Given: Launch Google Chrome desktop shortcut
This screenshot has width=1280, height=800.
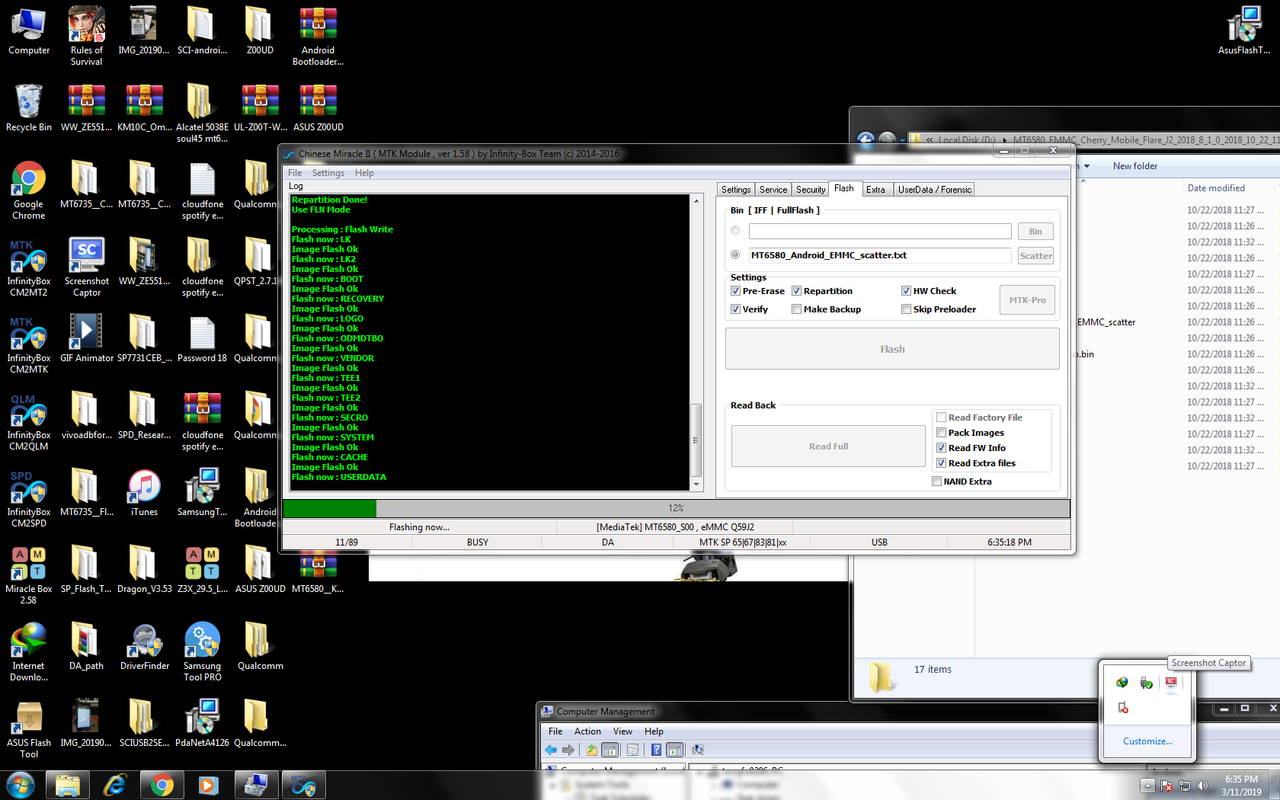Looking at the screenshot, I should click(x=29, y=190).
